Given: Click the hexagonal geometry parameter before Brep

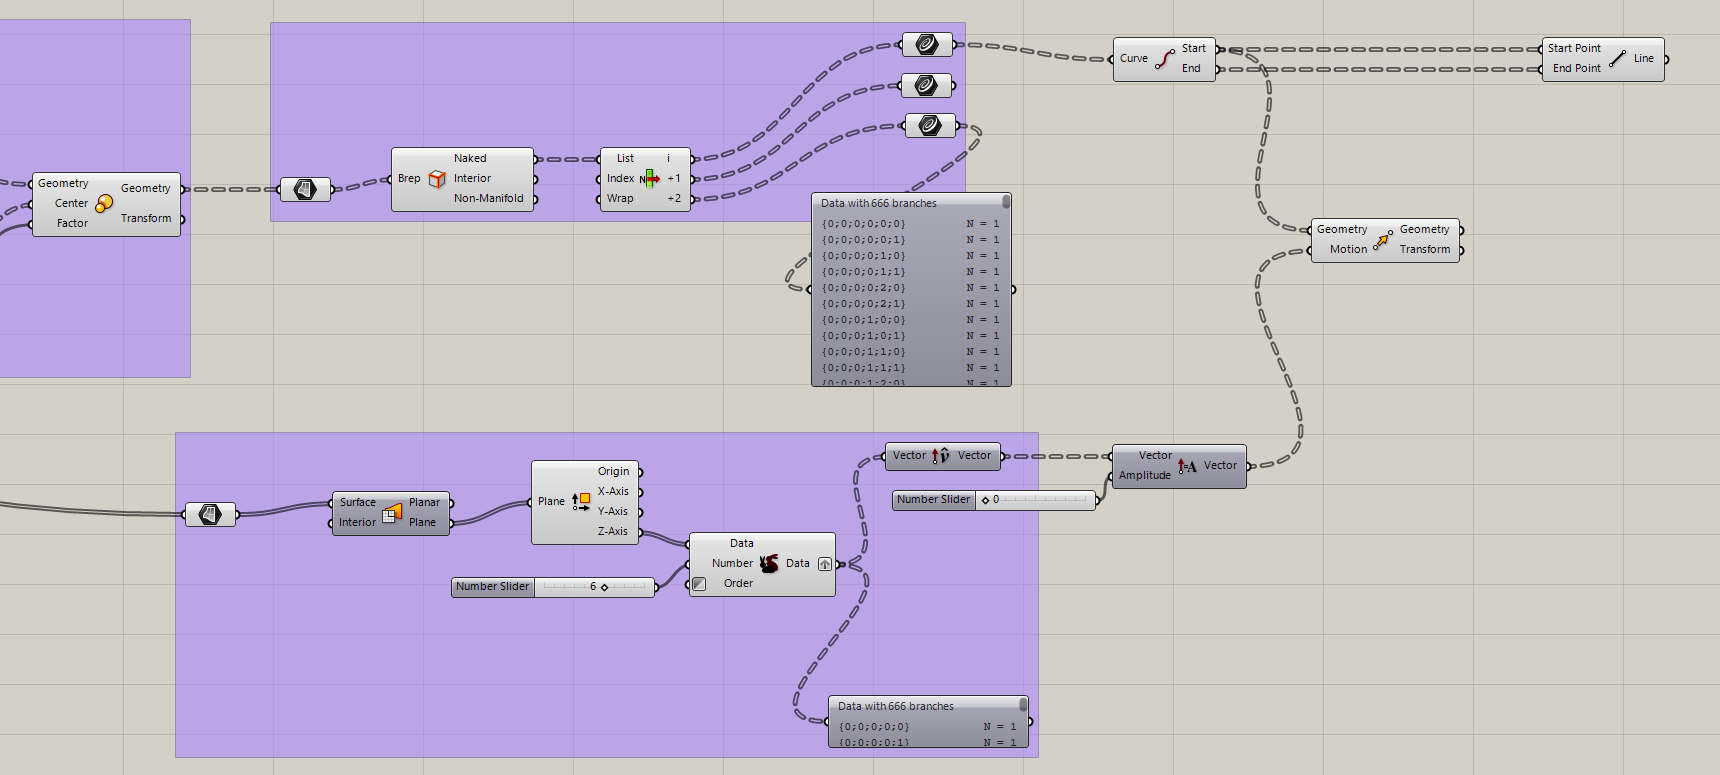Looking at the screenshot, I should coord(305,189).
